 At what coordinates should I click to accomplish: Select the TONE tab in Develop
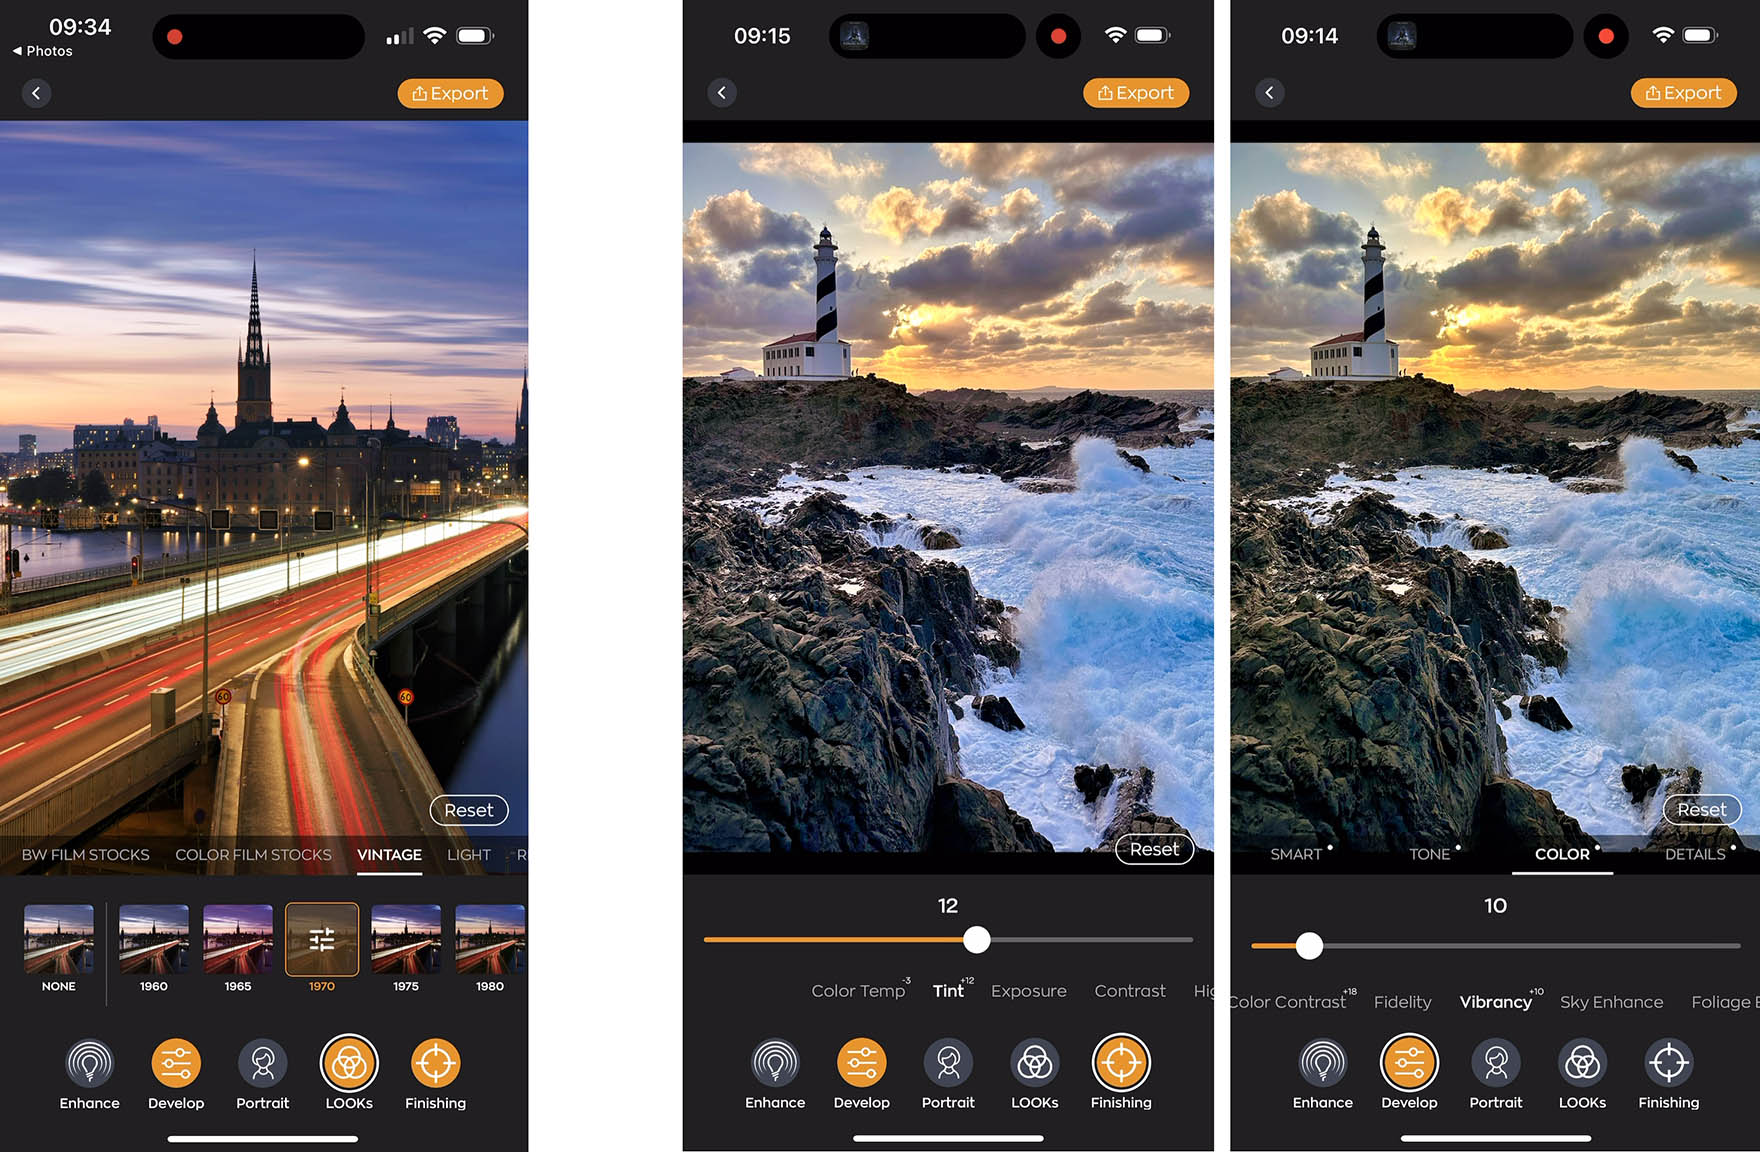(1429, 854)
